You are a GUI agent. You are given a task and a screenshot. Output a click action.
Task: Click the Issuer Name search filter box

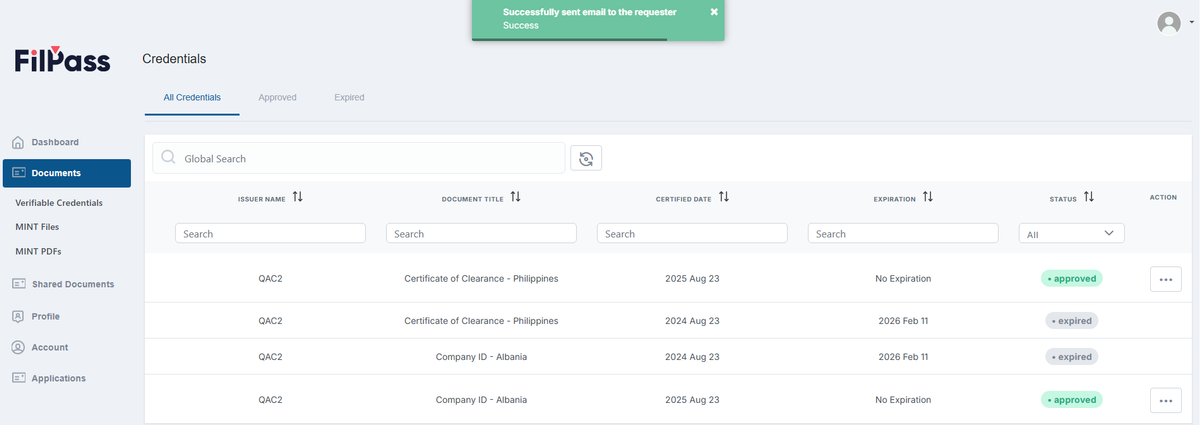[270, 233]
